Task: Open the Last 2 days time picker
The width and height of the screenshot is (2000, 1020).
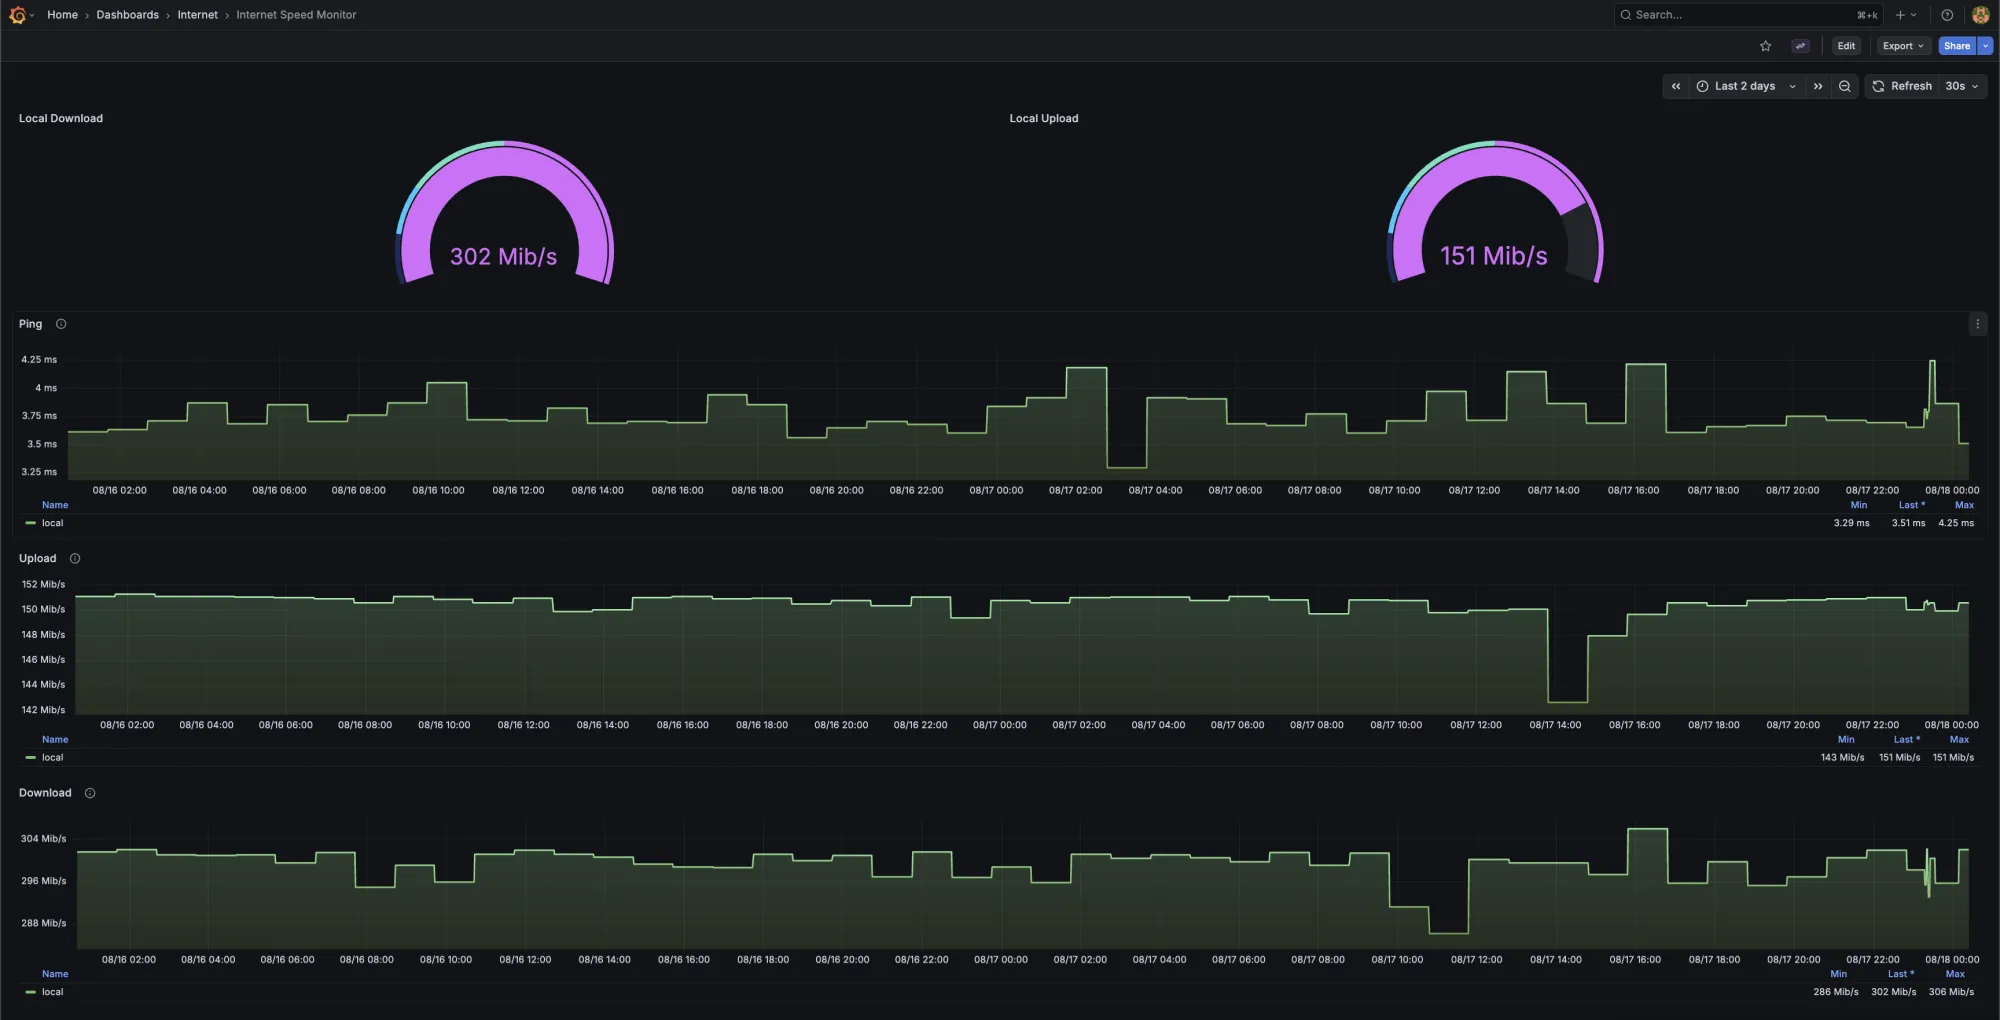Action: [1746, 86]
